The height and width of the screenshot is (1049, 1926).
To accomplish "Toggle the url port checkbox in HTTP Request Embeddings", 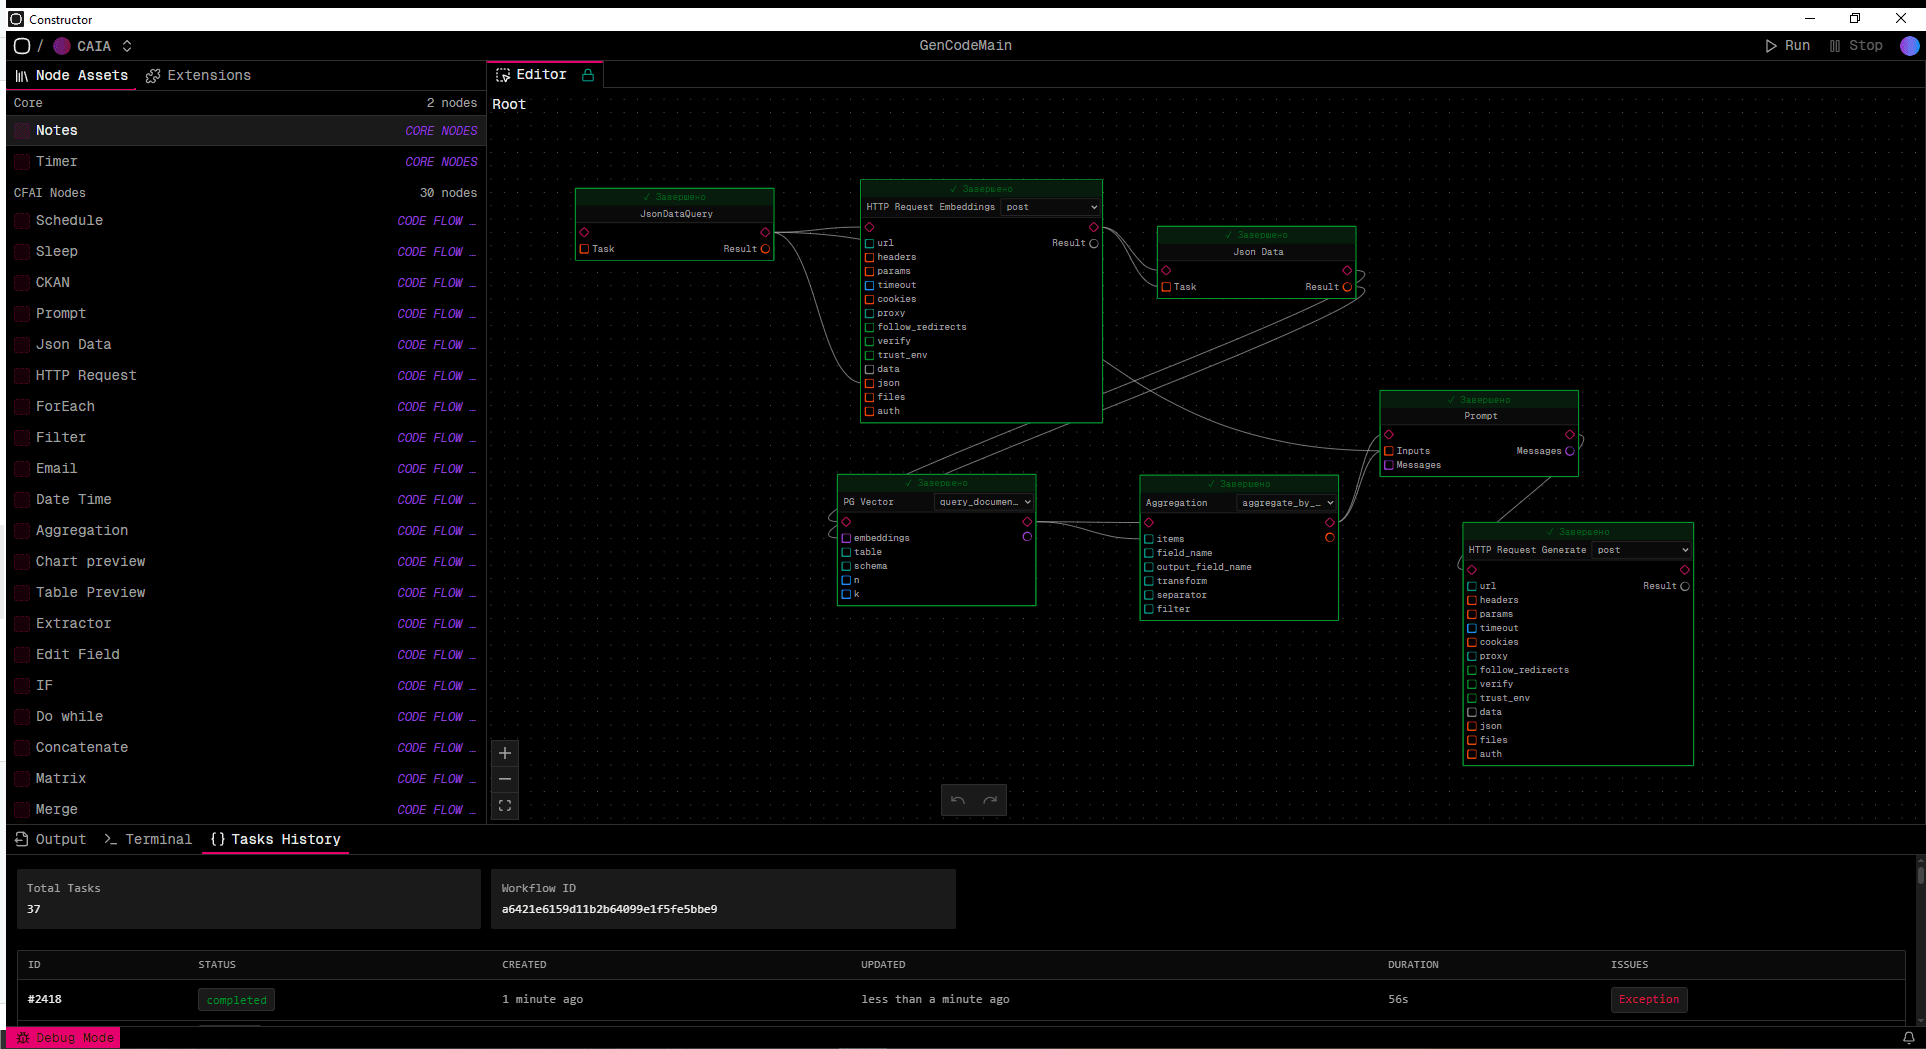I will 870,243.
